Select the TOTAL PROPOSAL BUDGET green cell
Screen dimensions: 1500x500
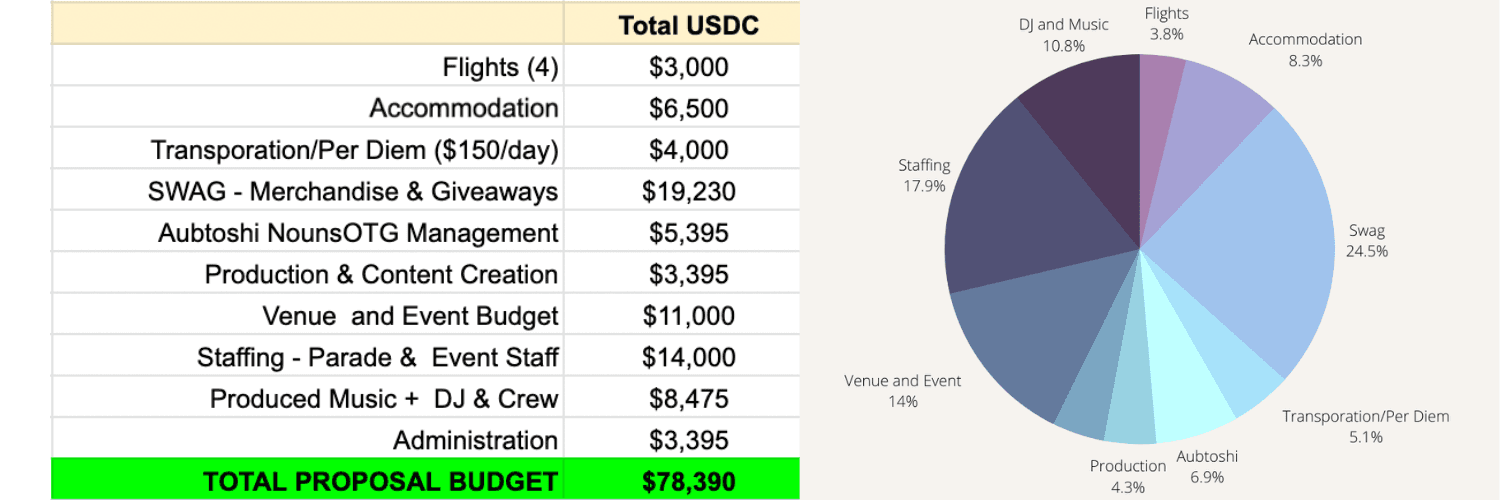[380, 481]
